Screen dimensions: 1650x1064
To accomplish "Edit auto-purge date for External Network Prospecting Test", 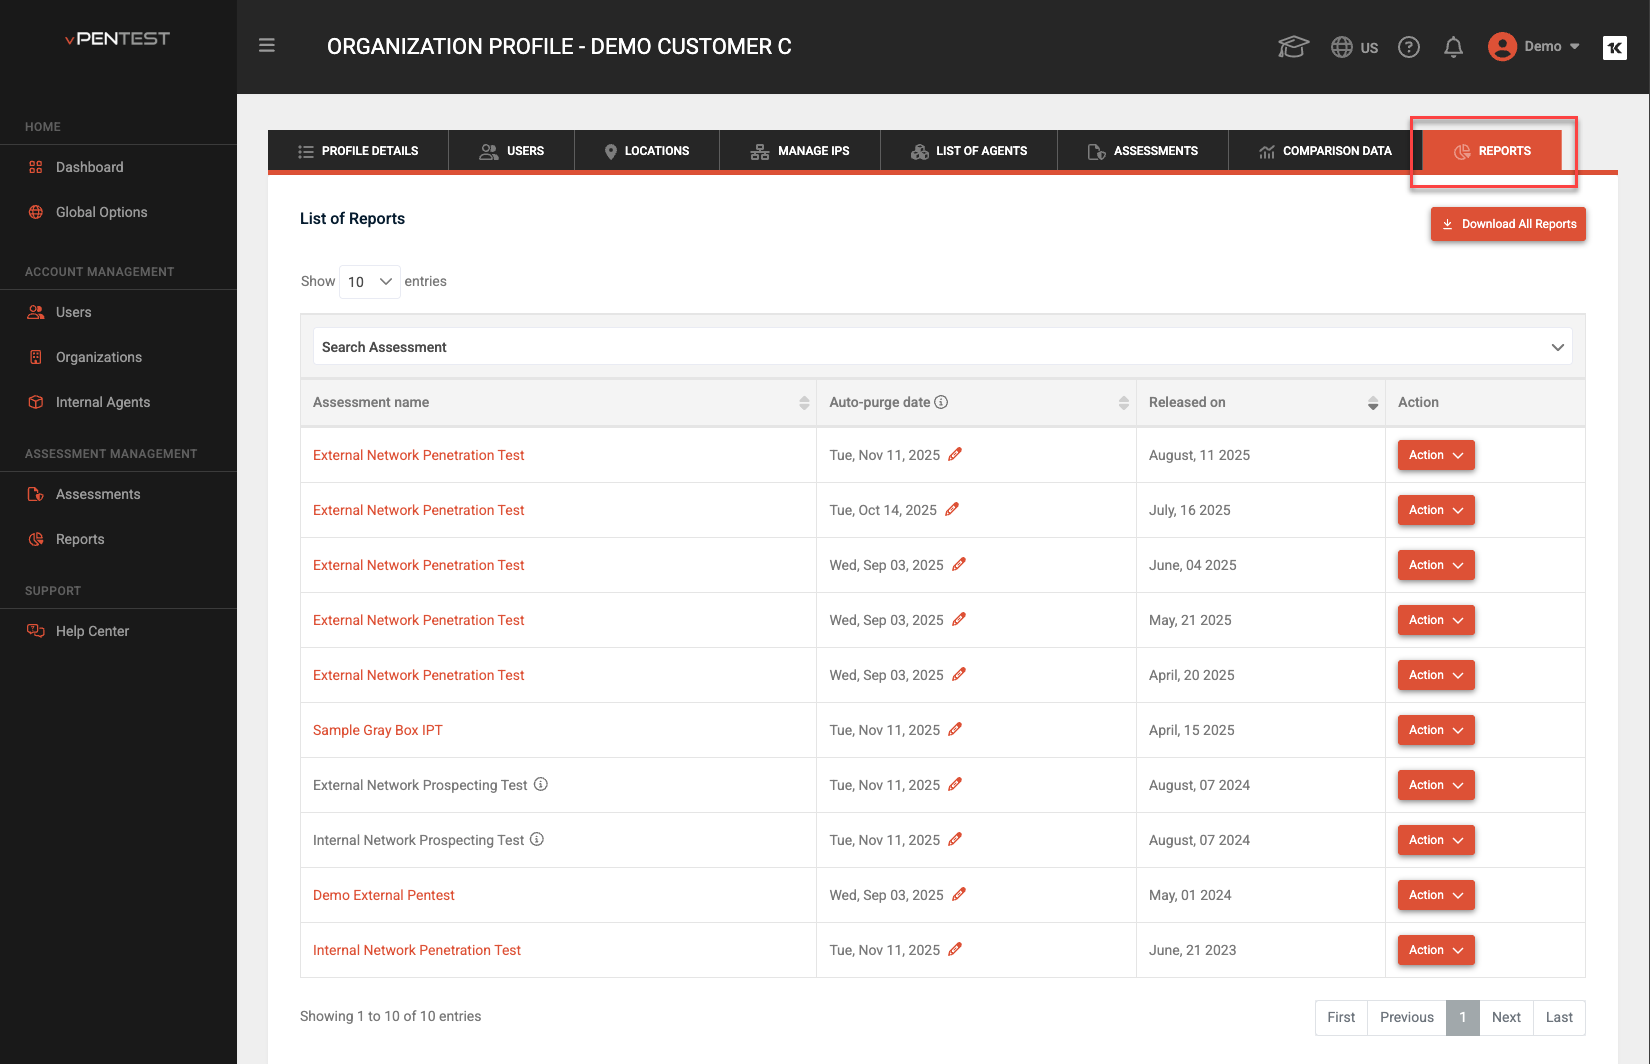I will tap(955, 784).
